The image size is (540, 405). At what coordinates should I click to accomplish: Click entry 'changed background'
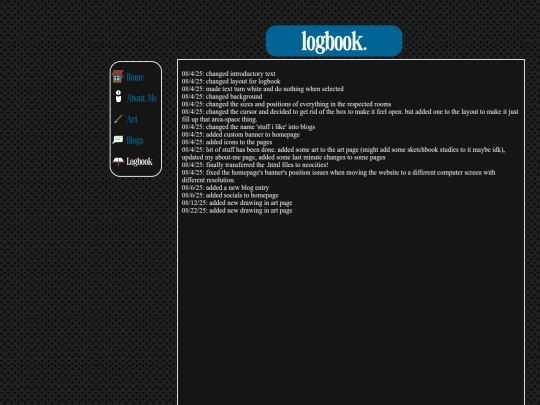(x=222, y=96)
